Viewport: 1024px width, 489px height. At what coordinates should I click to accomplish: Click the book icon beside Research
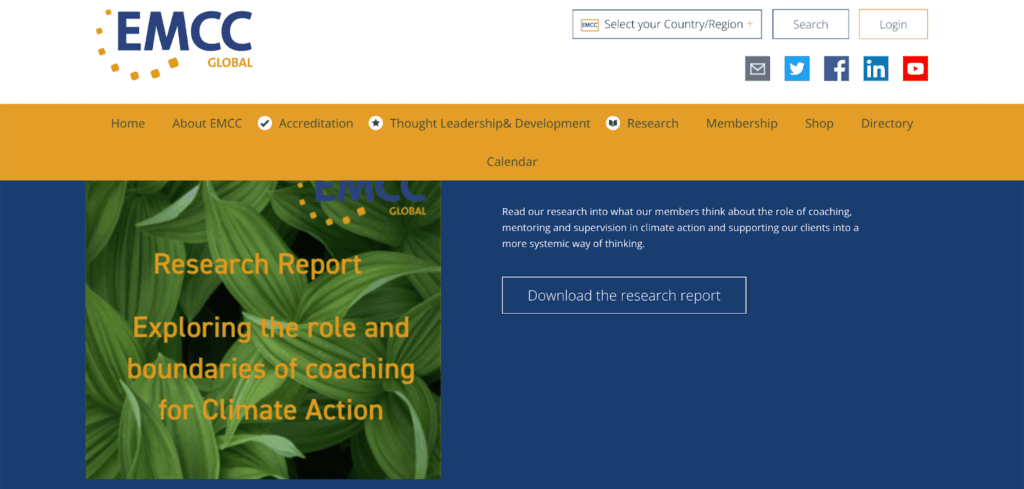point(613,124)
